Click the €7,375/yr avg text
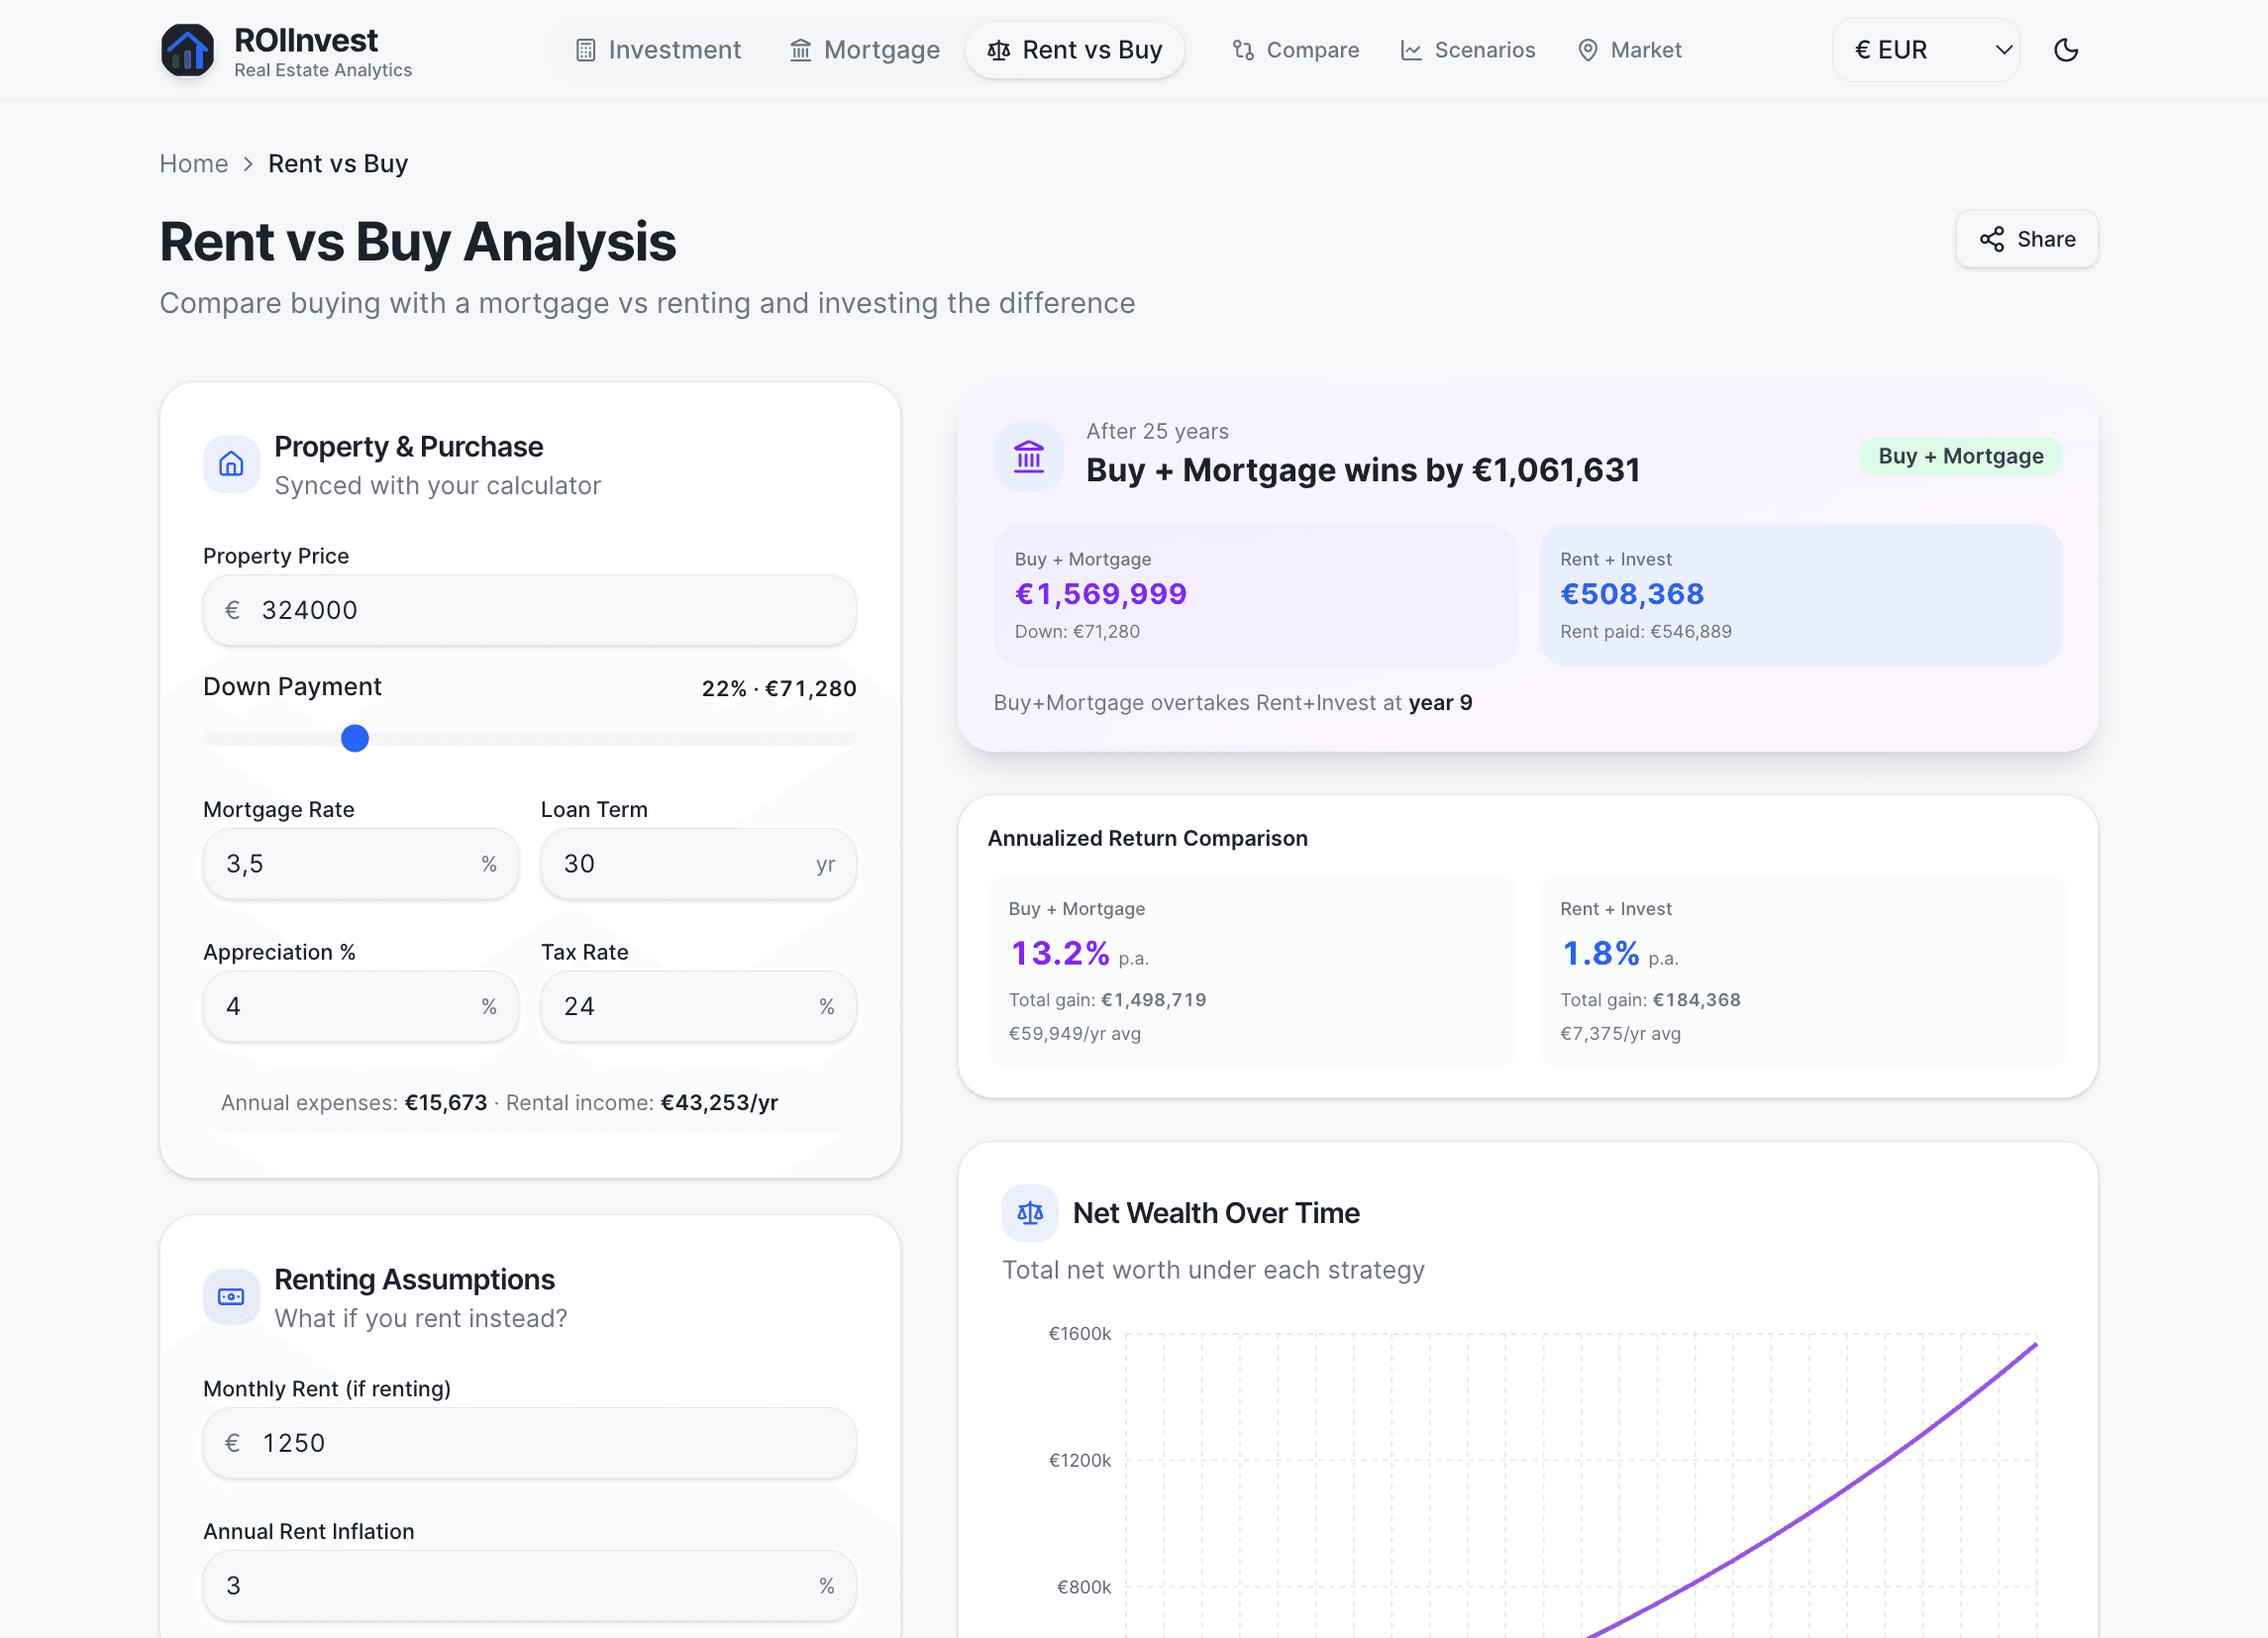The width and height of the screenshot is (2268, 1638). tap(1620, 1034)
